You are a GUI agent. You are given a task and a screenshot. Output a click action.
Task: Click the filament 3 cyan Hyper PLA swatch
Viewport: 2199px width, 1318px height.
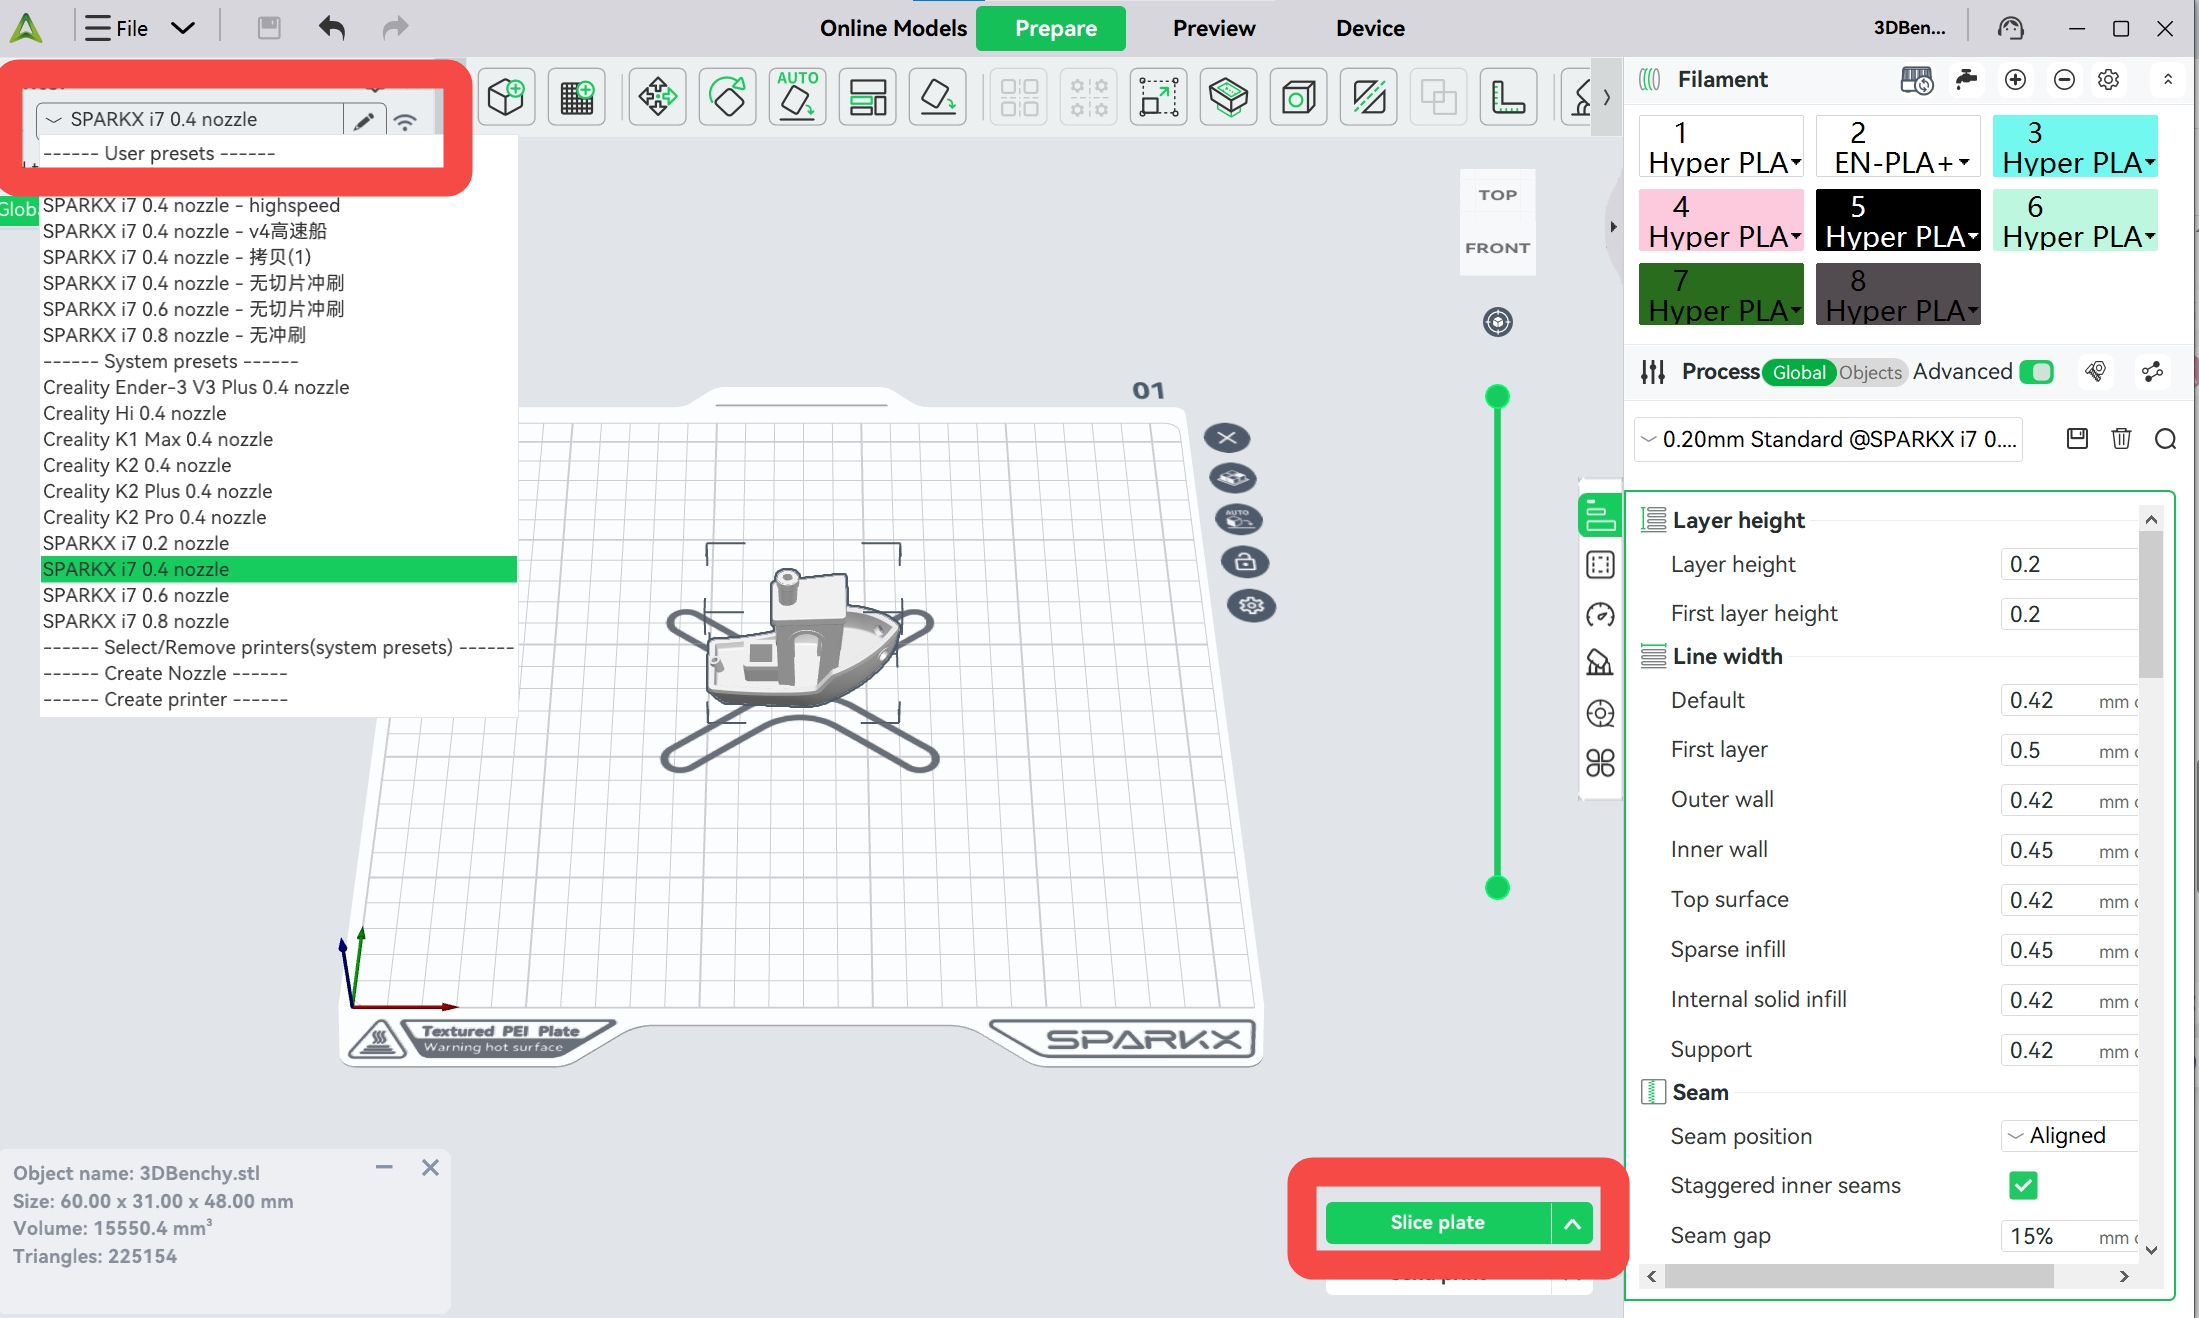coord(2074,146)
